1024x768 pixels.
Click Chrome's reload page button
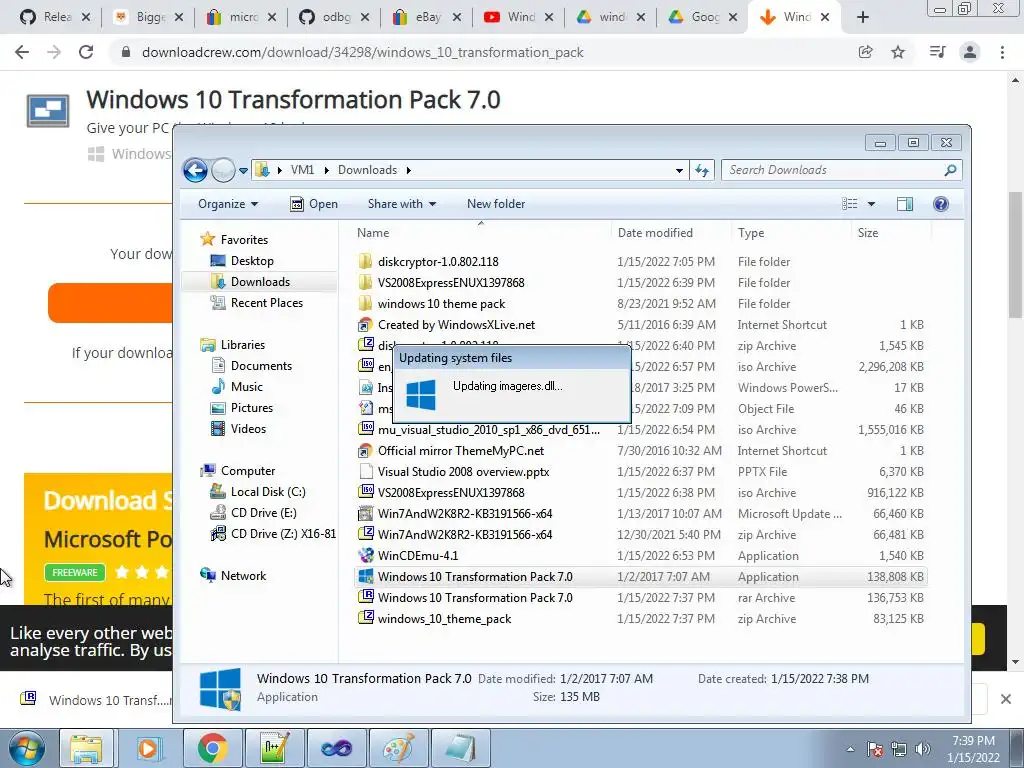[86, 52]
